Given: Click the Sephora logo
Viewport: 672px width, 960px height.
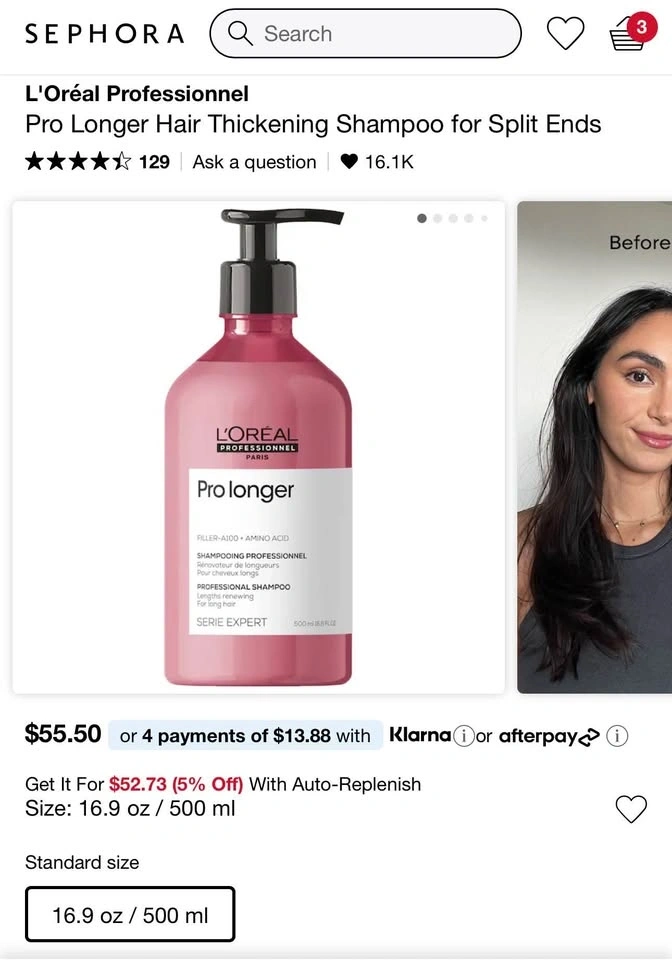Looking at the screenshot, I should click(104, 34).
